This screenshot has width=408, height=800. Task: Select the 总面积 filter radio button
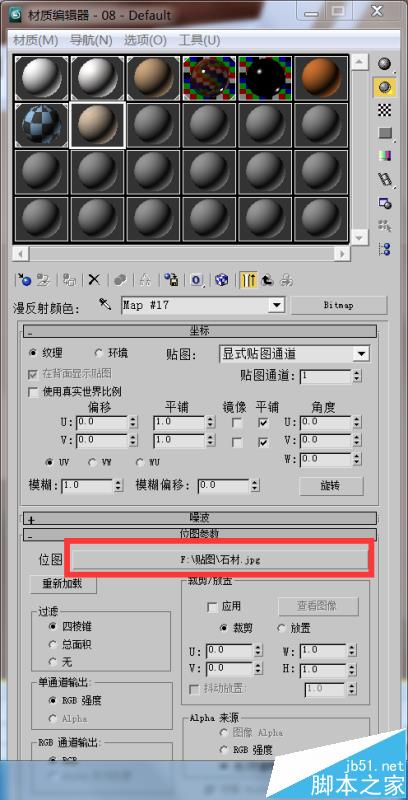coord(53,644)
